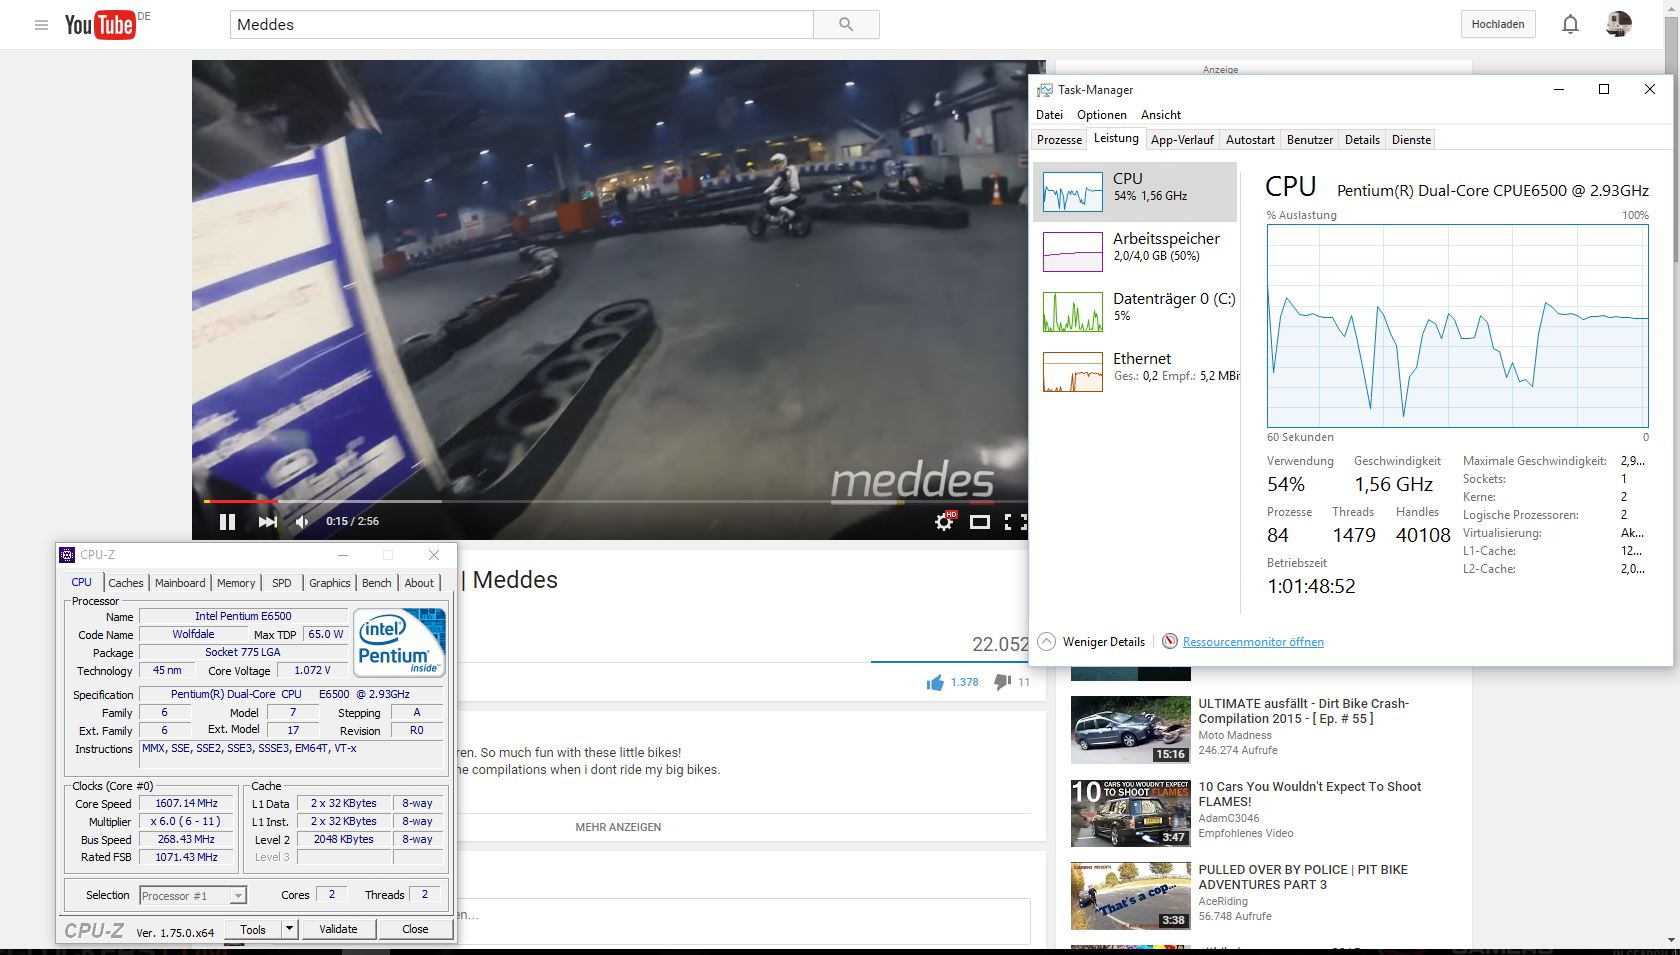Collapse Task-Manager with Weniger Details arrow
The height and width of the screenshot is (955, 1680).
pyautogui.click(x=1046, y=641)
